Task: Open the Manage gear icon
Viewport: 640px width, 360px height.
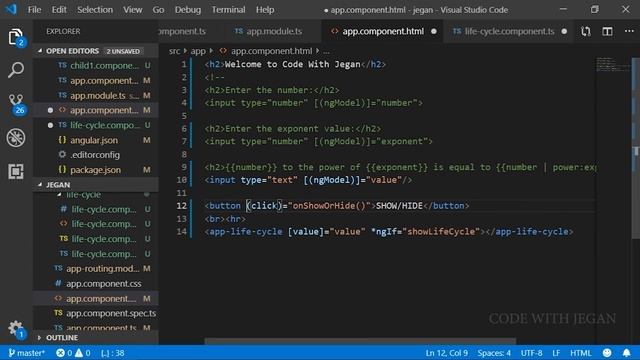Action: (x=16, y=329)
